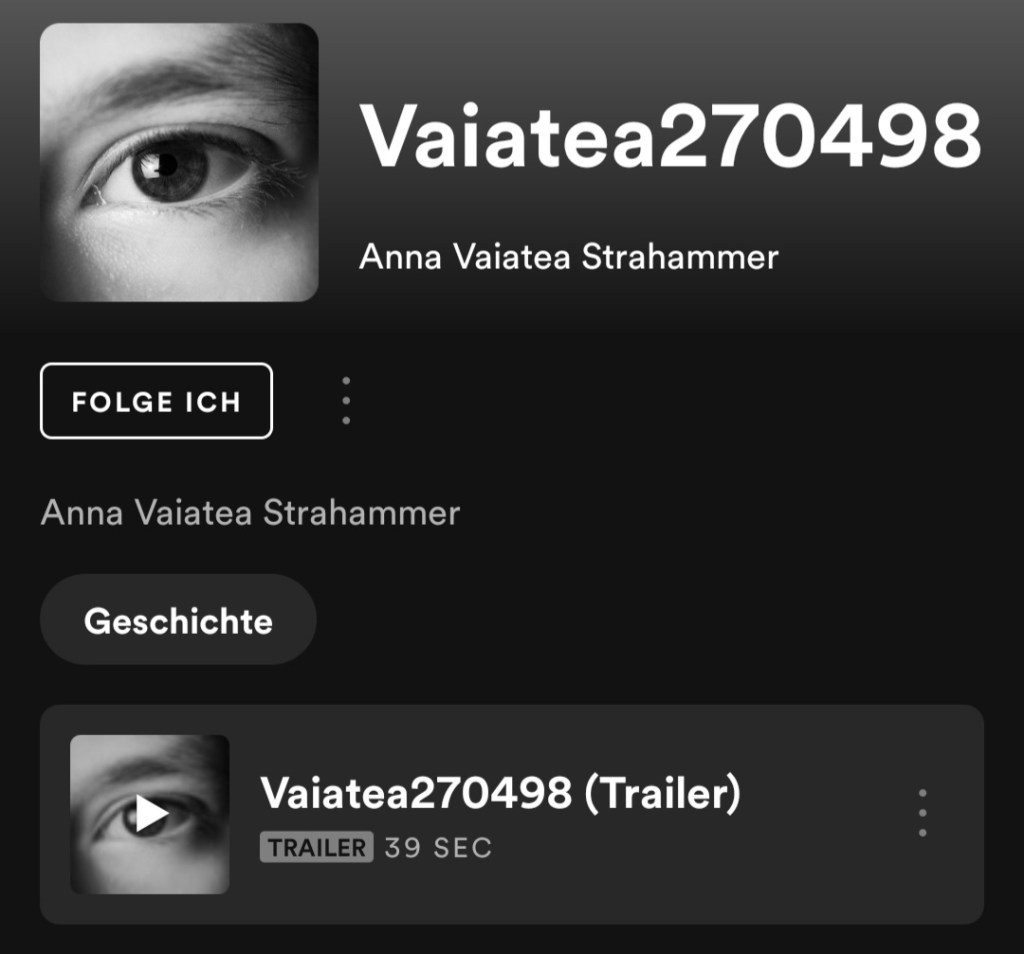
Task: Open the three-dot menu beside FOLGE ICH
Action: pyautogui.click(x=346, y=400)
